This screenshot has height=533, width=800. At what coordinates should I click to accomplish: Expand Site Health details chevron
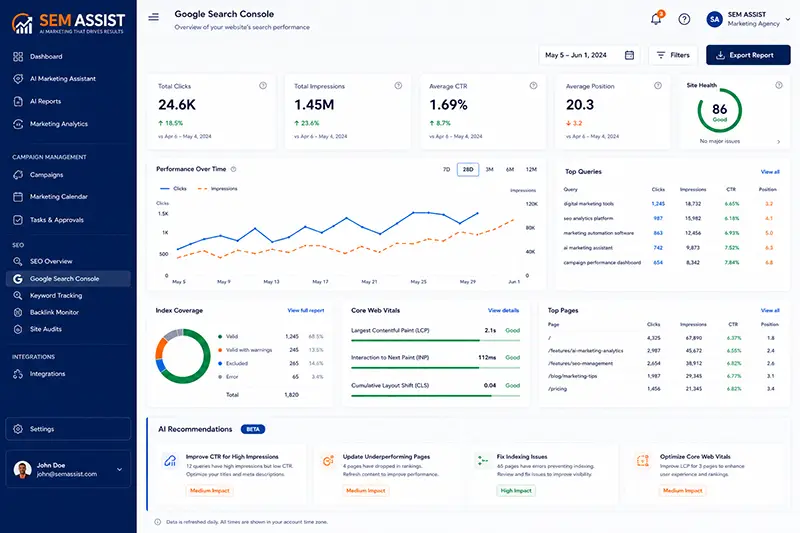[779, 142]
